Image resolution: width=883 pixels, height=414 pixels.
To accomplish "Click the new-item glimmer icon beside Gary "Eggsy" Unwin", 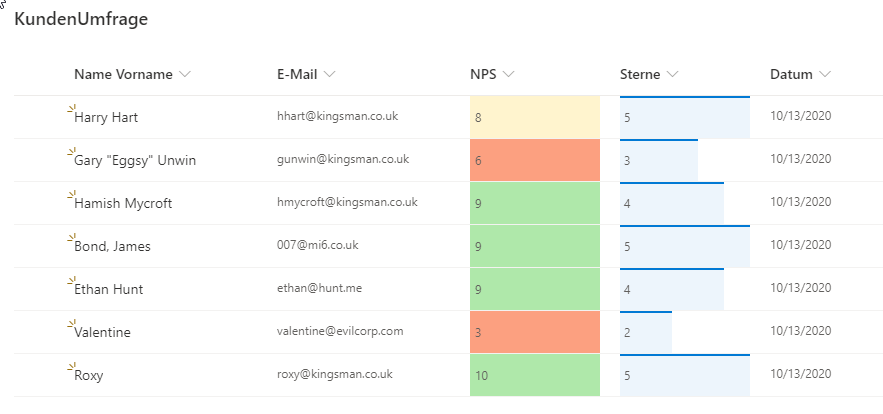I will (71, 152).
